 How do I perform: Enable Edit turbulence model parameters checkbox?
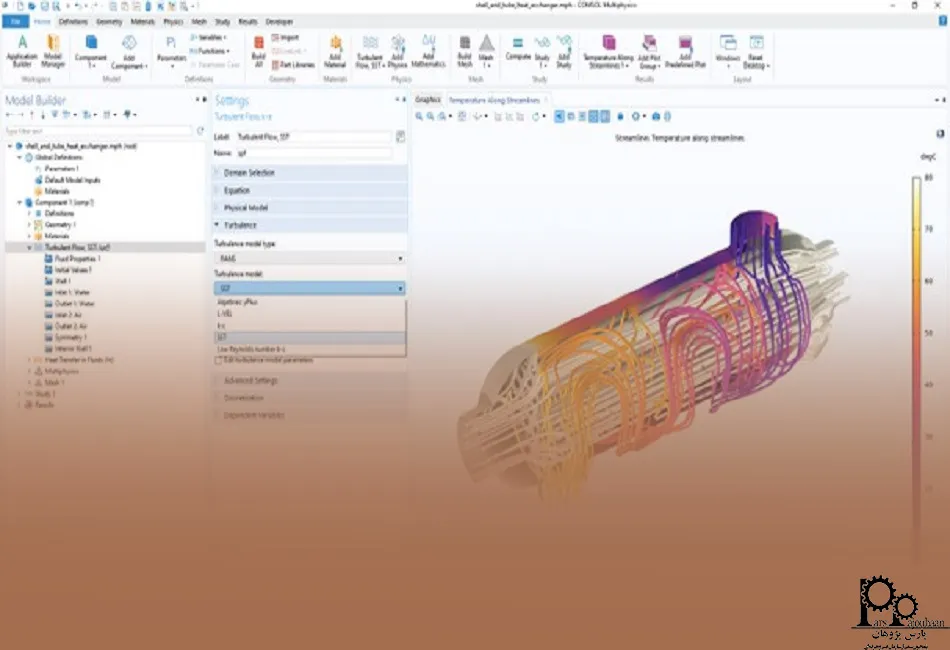click(x=219, y=360)
